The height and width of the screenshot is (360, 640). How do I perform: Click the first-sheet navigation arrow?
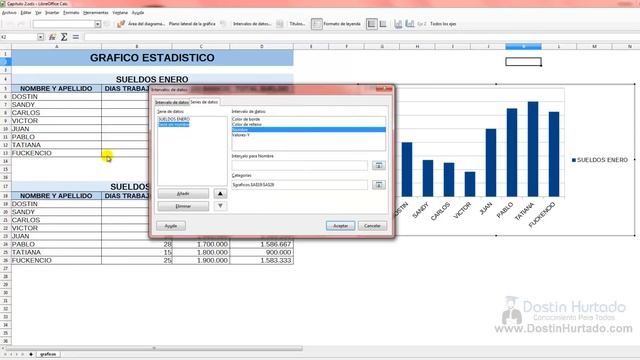coord(5,354)
